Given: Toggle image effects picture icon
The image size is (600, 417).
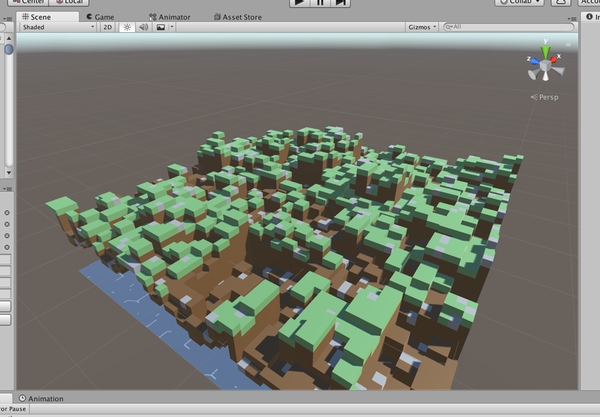Looking at the screenshot, I should (x=161, y=27).
